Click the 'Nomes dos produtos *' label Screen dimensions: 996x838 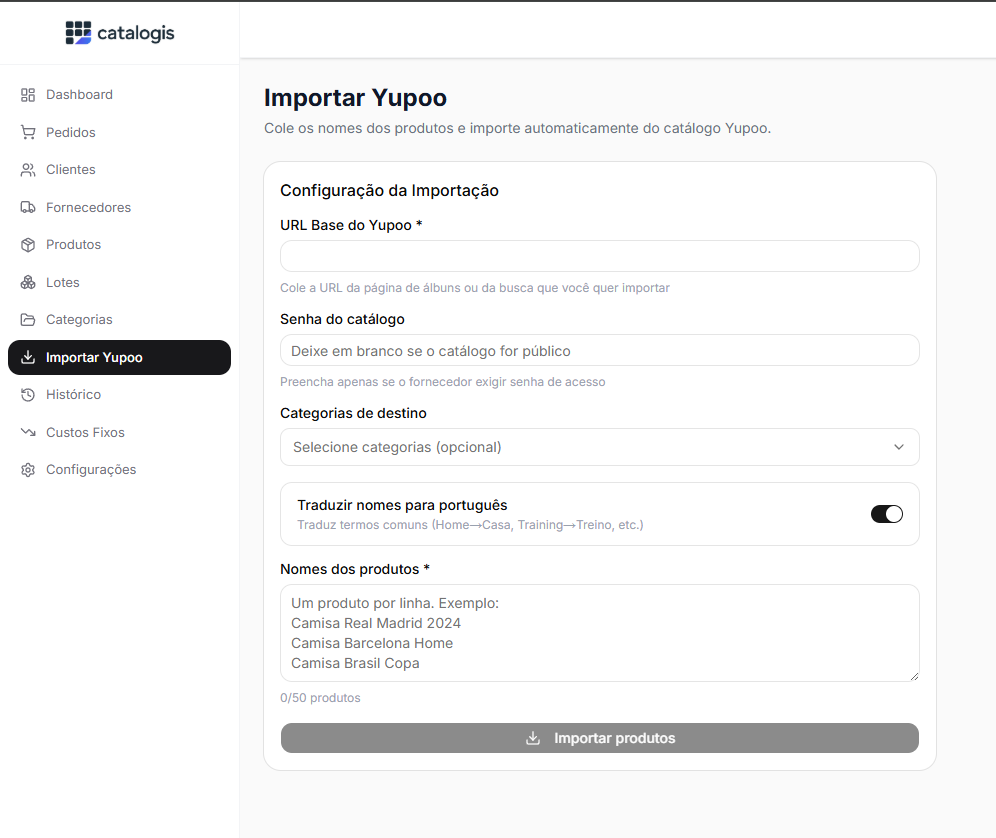(x=355, y=569)
